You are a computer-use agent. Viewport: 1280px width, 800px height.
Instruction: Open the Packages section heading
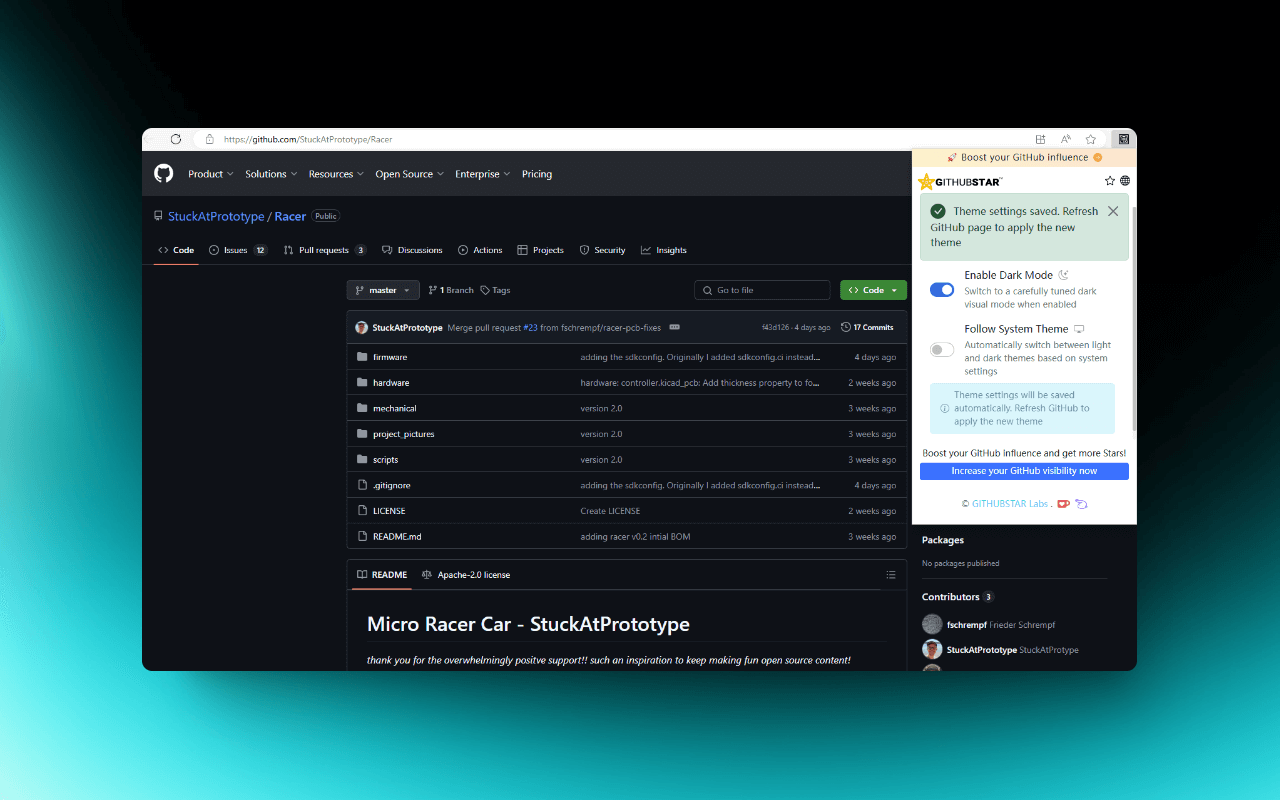(x=943, y=540)
